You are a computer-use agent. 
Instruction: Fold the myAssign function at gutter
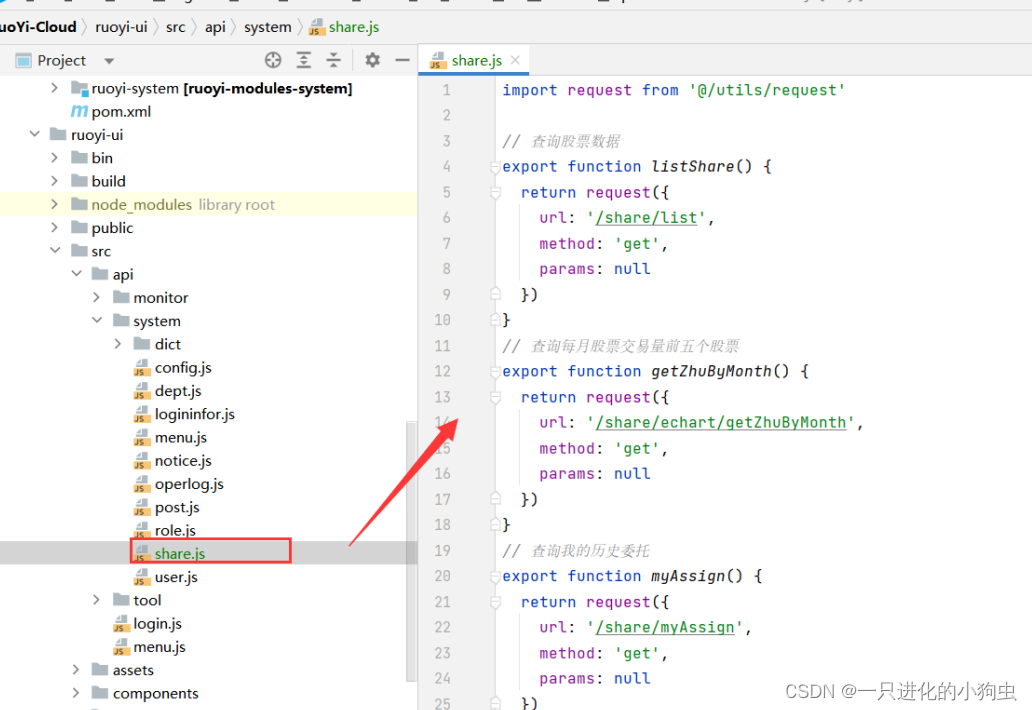click(494, 577)
